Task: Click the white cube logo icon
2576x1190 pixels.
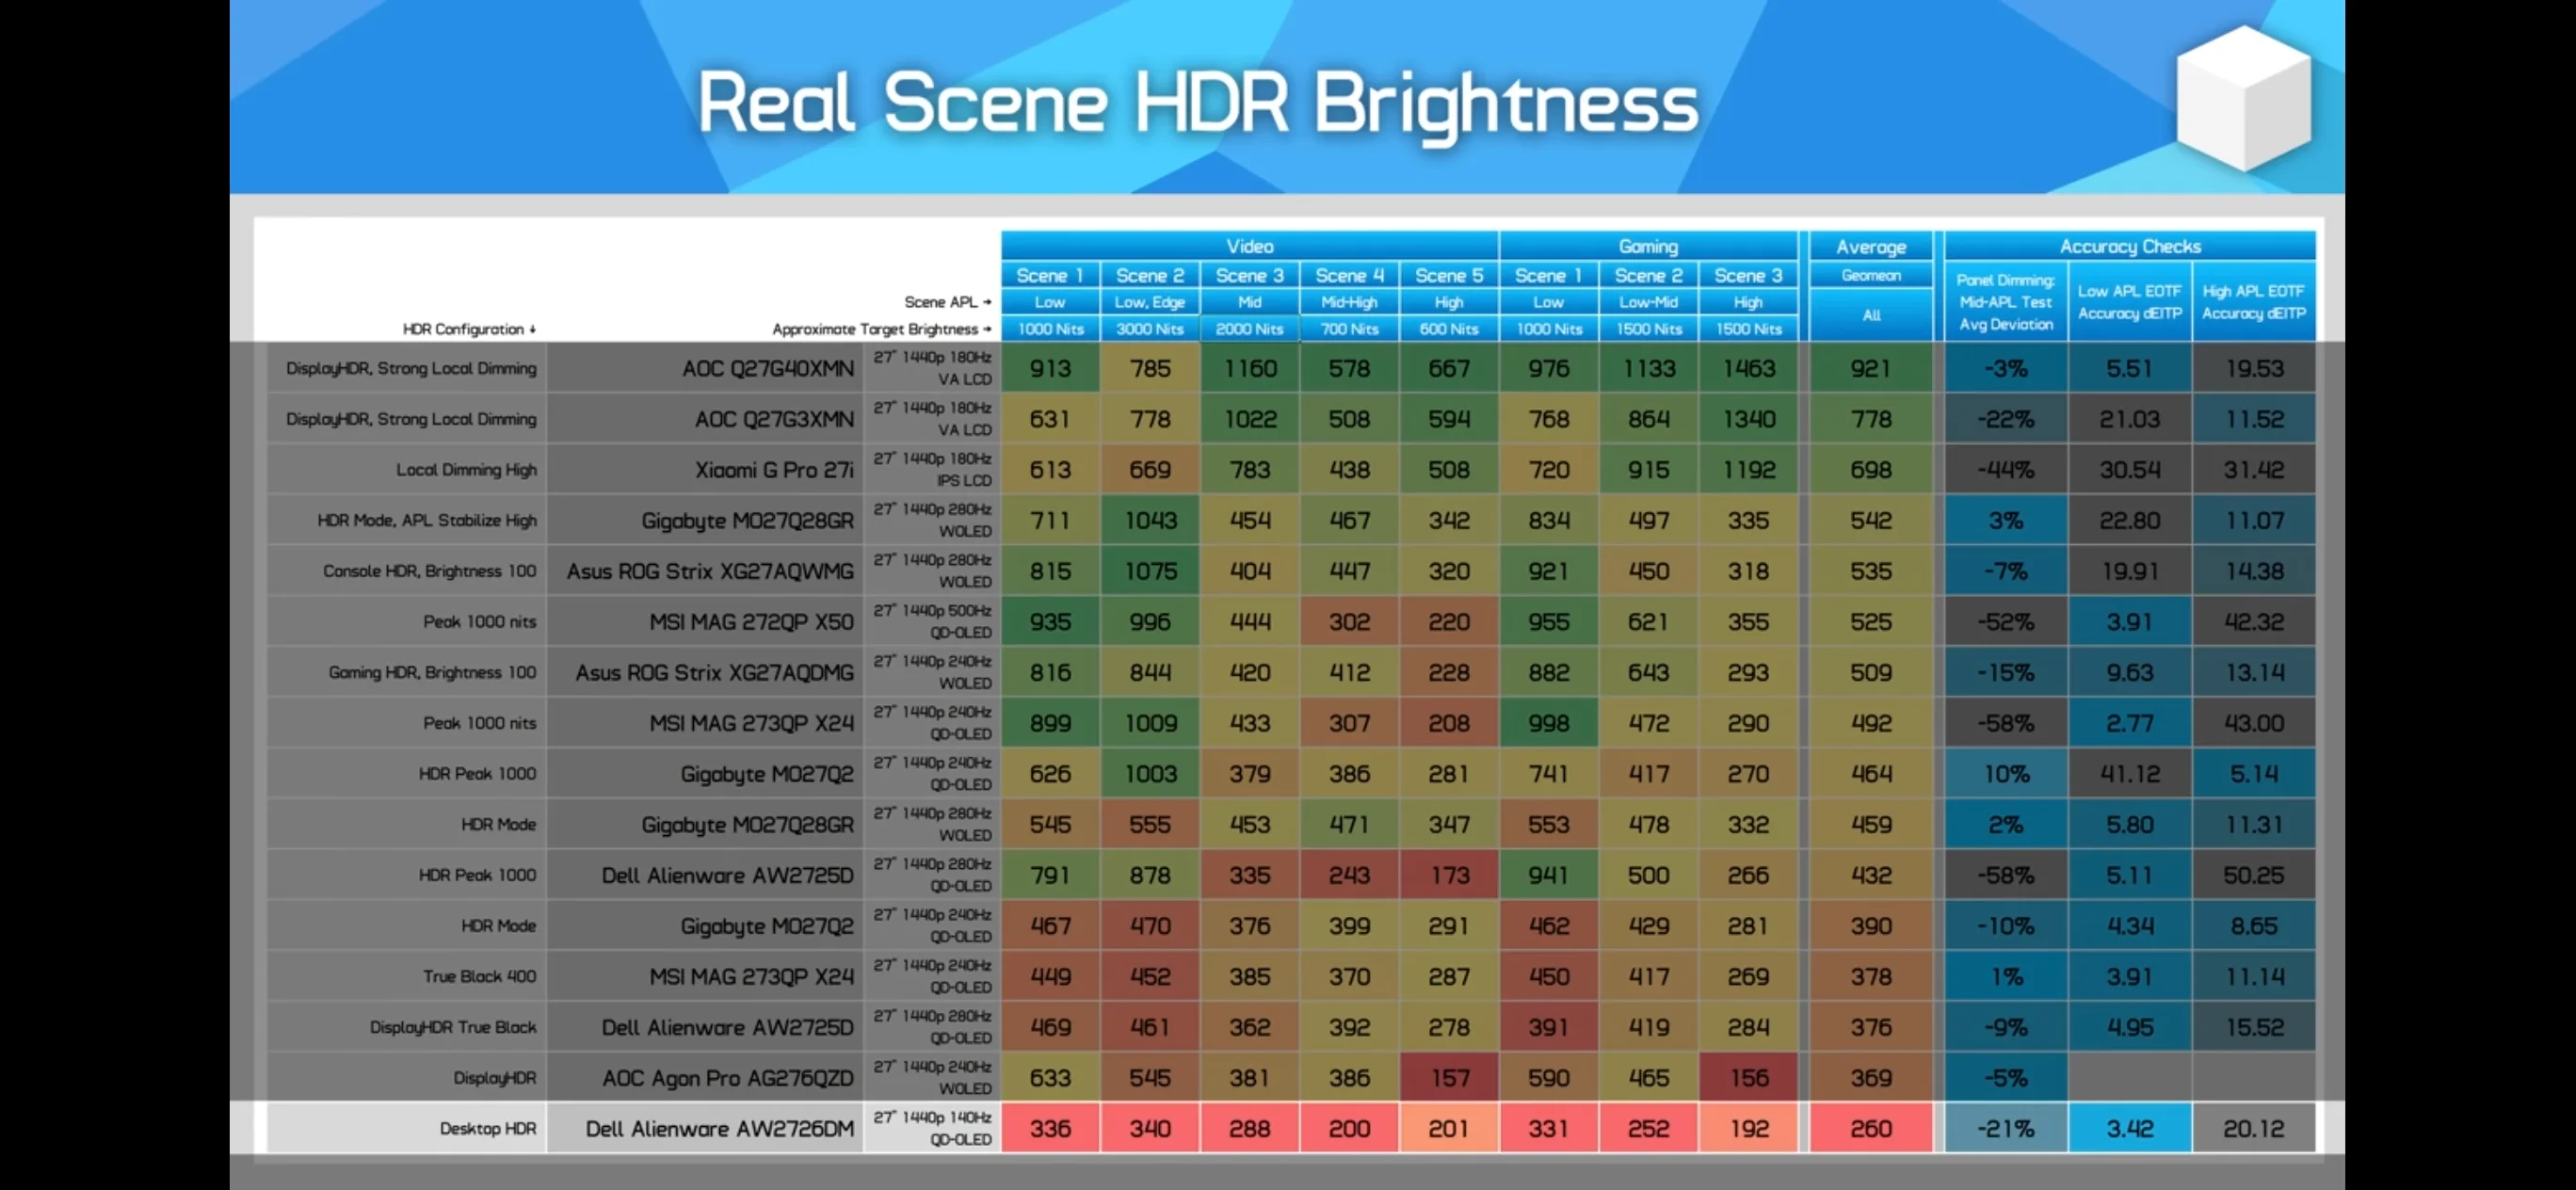Action: (x=2243, y=98)
